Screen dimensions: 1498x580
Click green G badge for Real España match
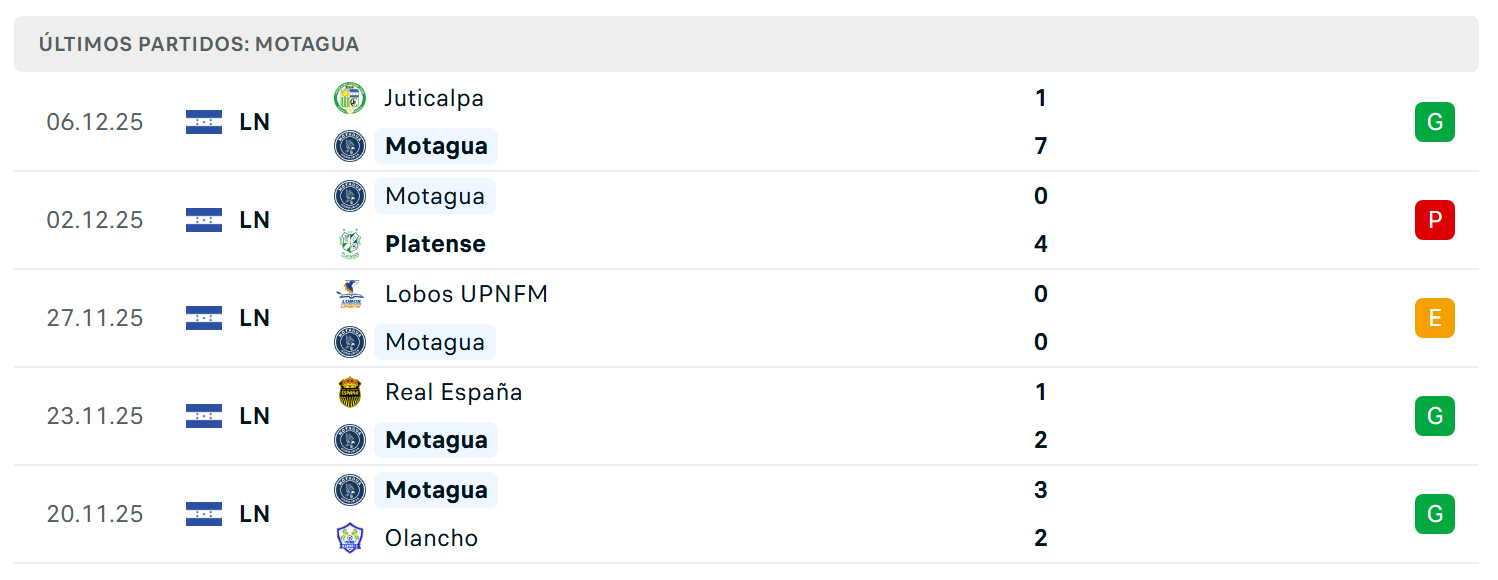pyautogui.click(x=1435, y=416)
